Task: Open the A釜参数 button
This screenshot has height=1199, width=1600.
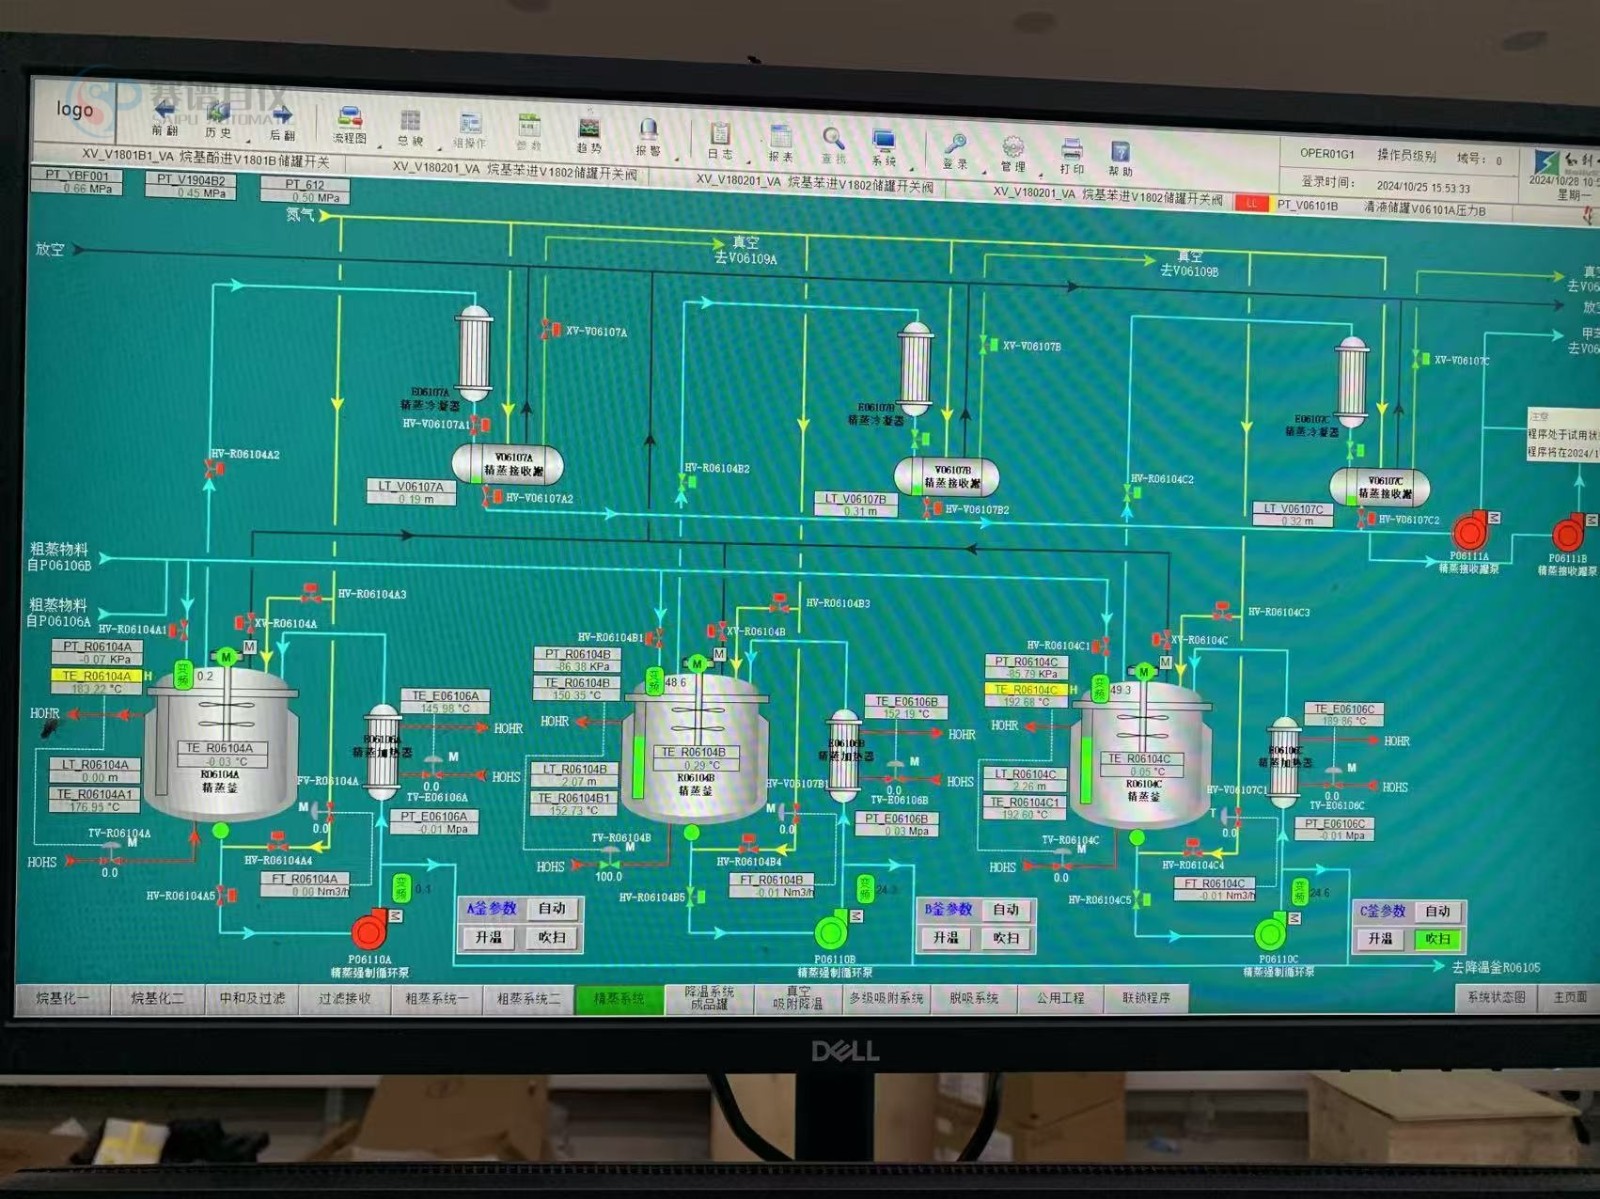Action: pyautogui.click(x=491, y=908)
